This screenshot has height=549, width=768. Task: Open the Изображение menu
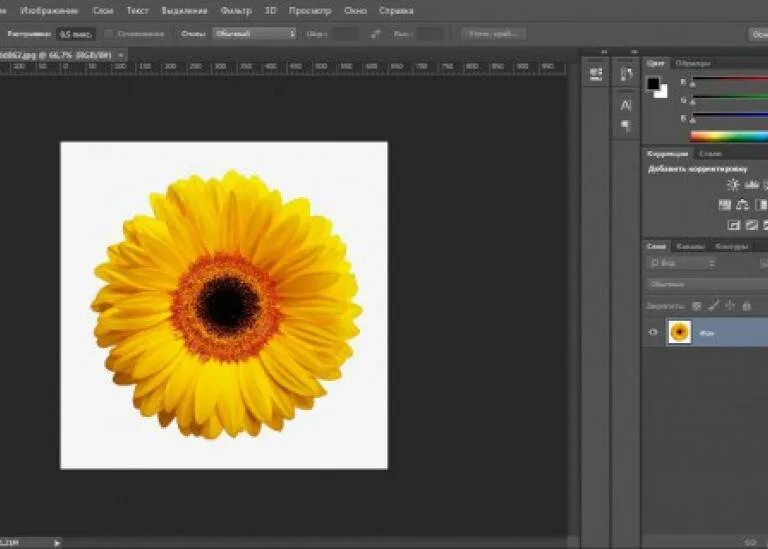(x=49, y=10)
